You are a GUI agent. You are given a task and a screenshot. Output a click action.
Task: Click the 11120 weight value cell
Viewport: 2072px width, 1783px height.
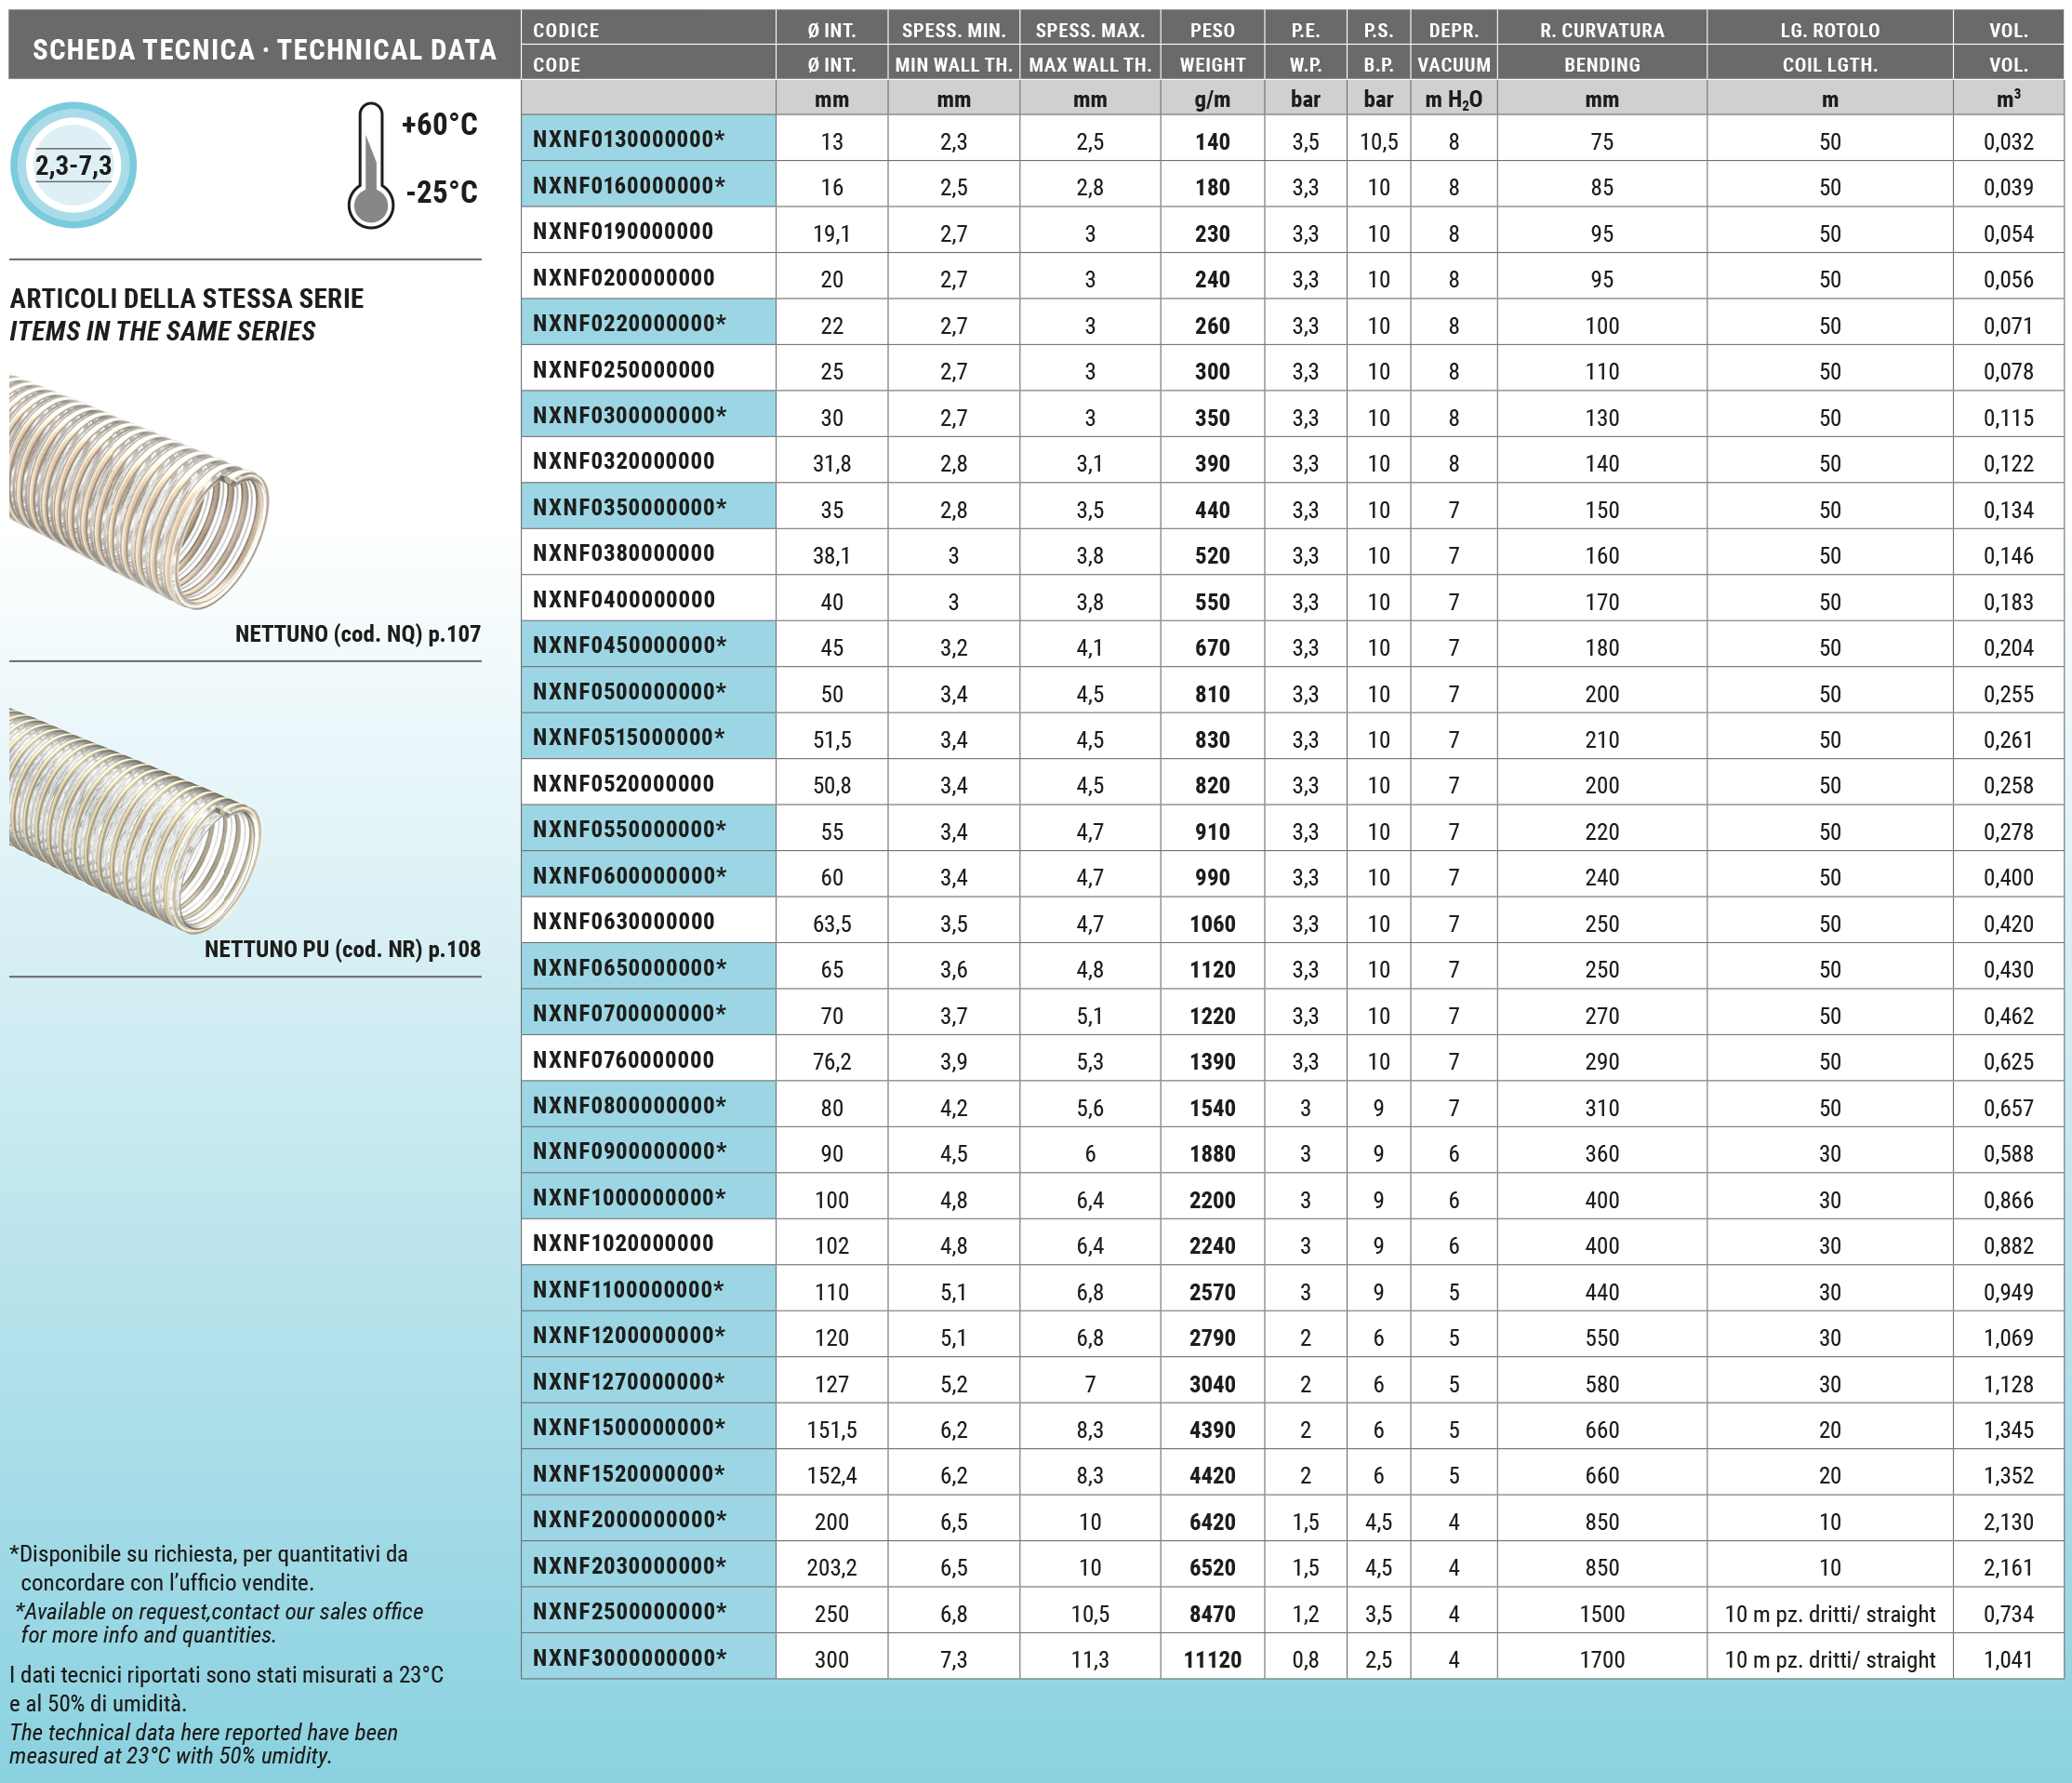coord(1212,1659)
